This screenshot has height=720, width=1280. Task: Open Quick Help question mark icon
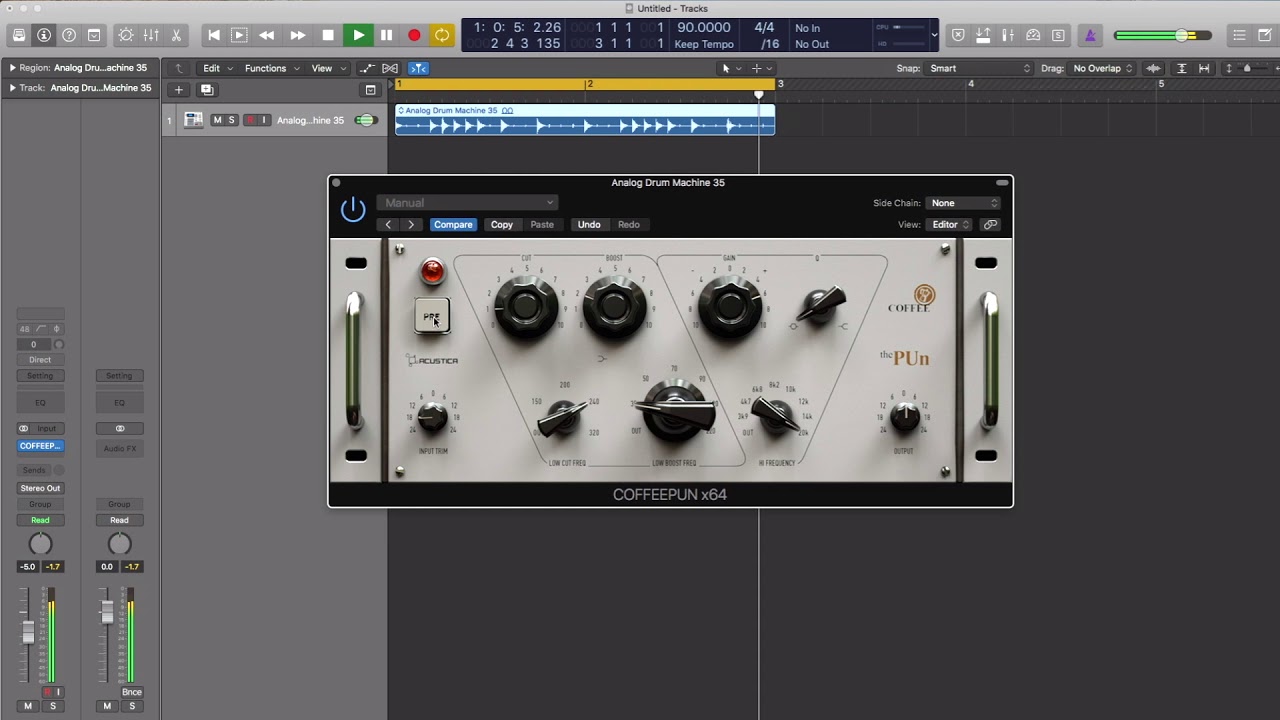(x=69, y=35)
